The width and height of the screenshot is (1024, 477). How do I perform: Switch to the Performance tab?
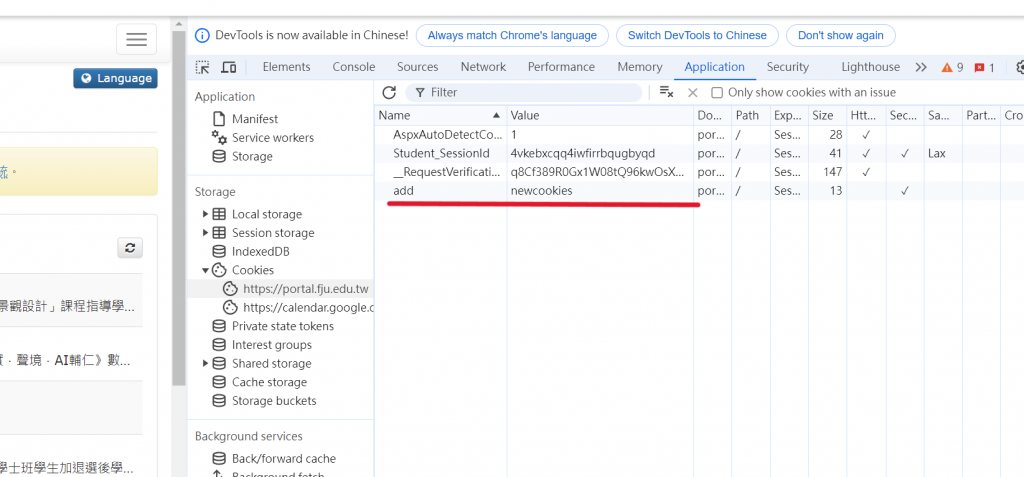coord(561,67)
